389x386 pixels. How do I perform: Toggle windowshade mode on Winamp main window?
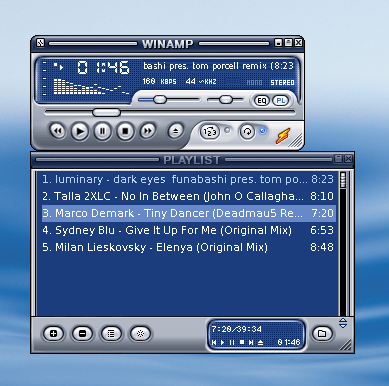(288, 43)
